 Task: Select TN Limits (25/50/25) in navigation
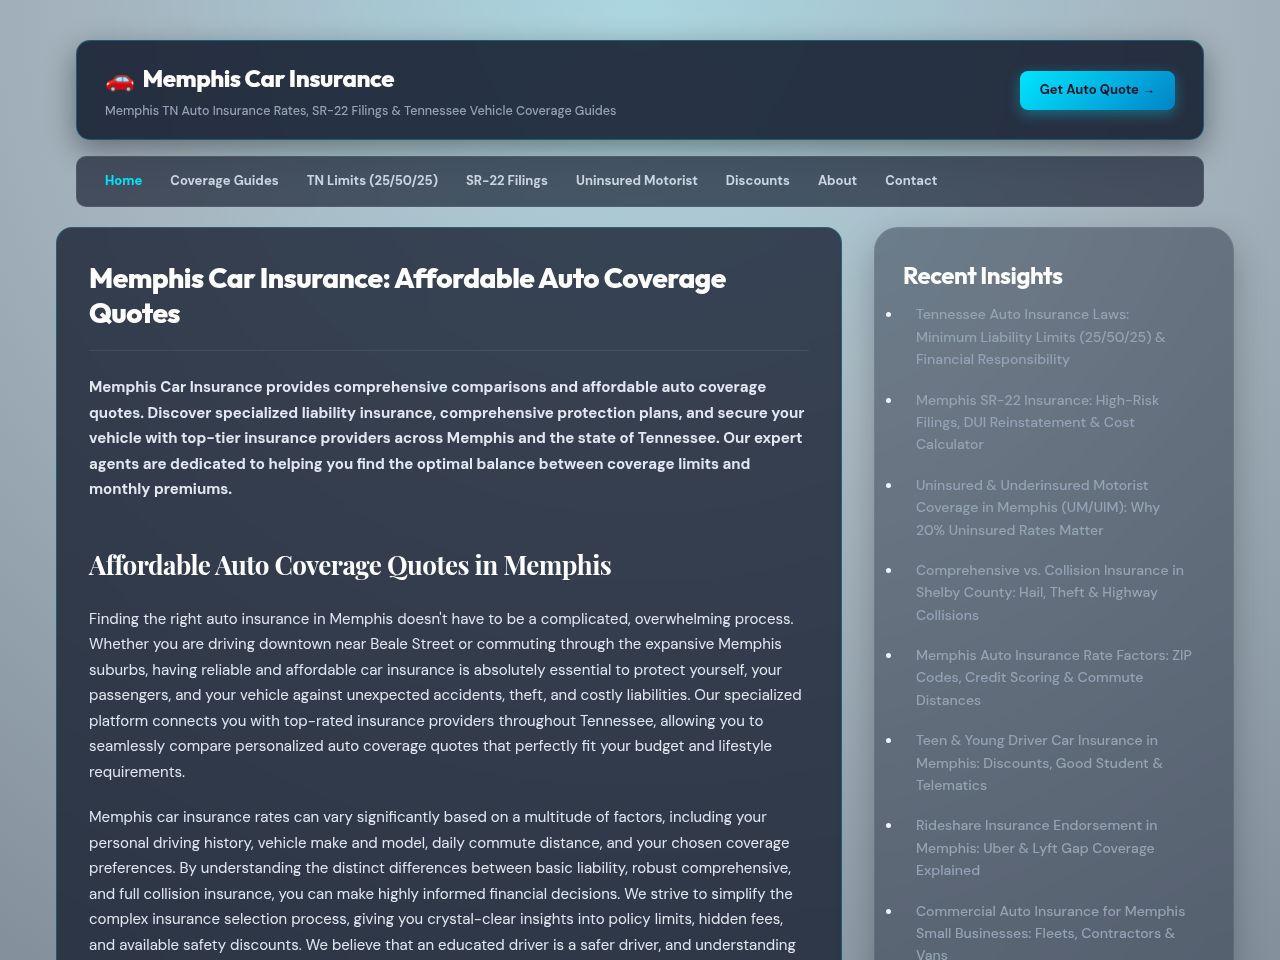[372, 181]
